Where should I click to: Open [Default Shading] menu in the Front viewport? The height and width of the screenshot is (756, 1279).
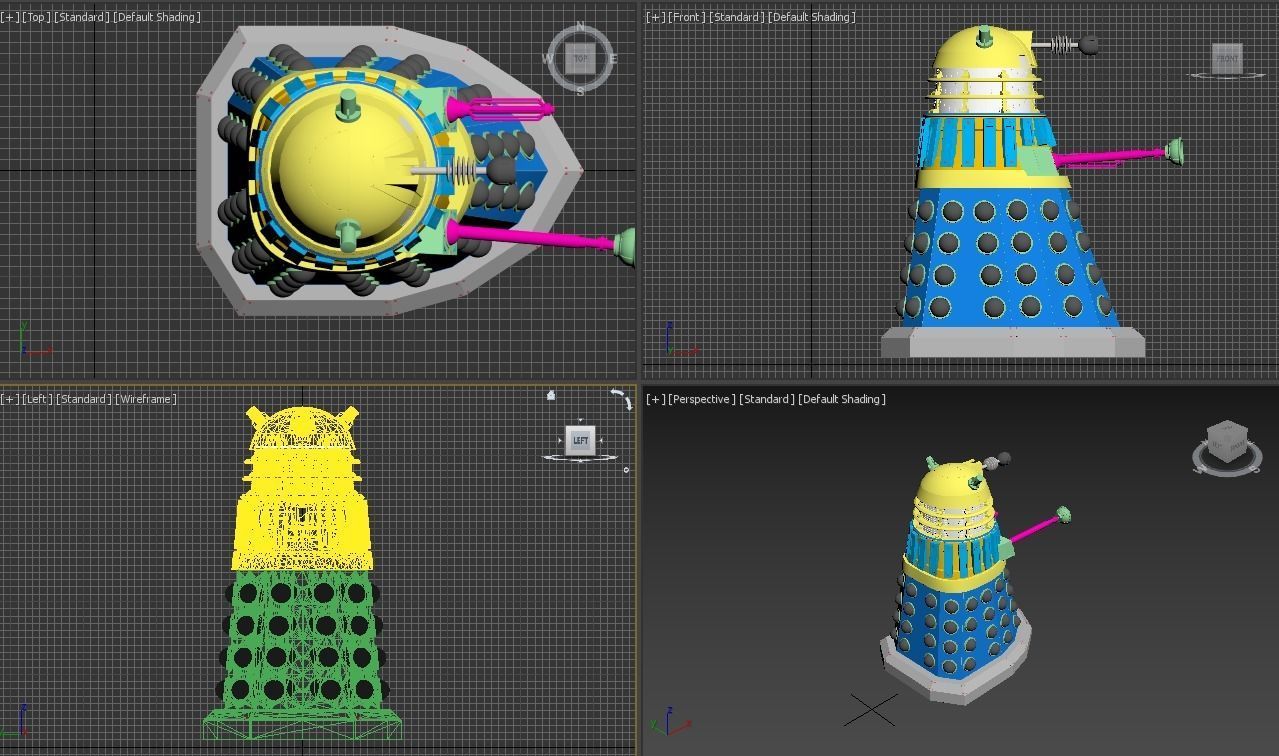812,17
